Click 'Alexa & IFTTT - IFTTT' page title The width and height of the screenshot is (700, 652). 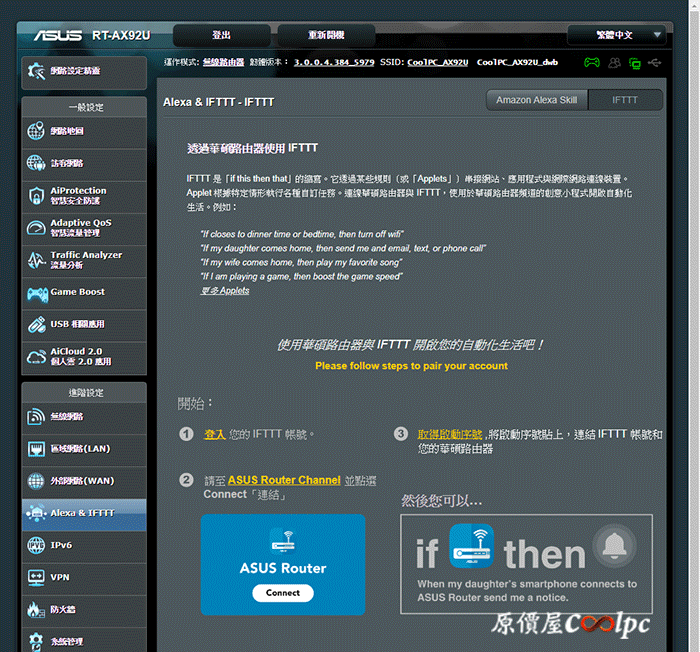(x=219, y=102)
